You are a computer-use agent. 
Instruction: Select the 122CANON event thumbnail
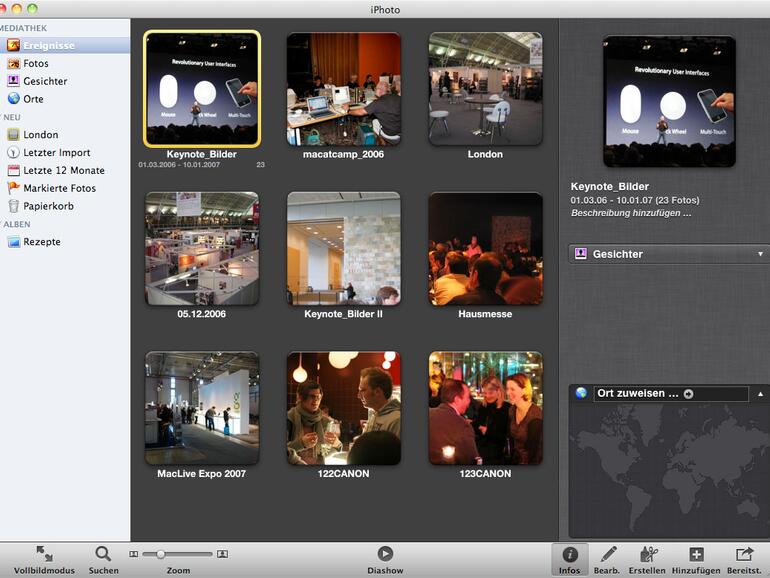pos(344,408)
